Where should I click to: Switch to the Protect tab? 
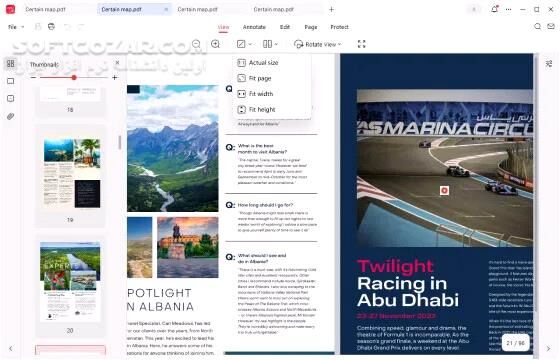click(x=339, y=27)
